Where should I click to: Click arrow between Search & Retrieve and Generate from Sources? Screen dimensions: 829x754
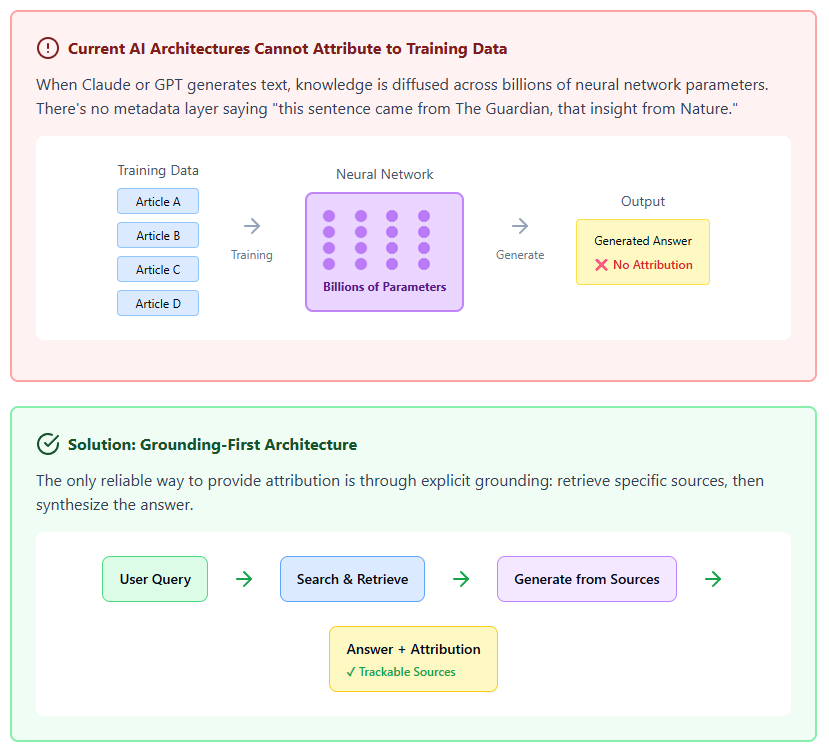pyautogui.click(x=461, y=579)
